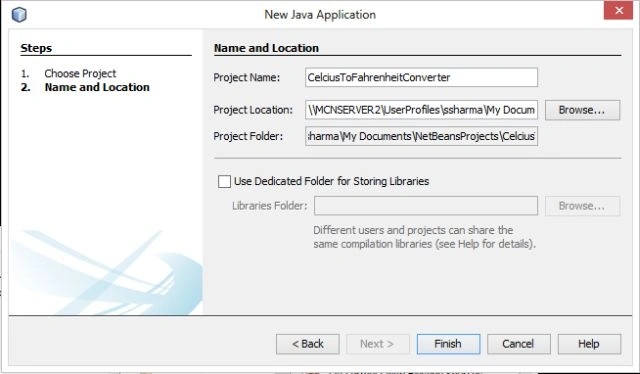Screen dimensions: 640x374
Task: Click the Project Name input field
Action: pos(421,77)
